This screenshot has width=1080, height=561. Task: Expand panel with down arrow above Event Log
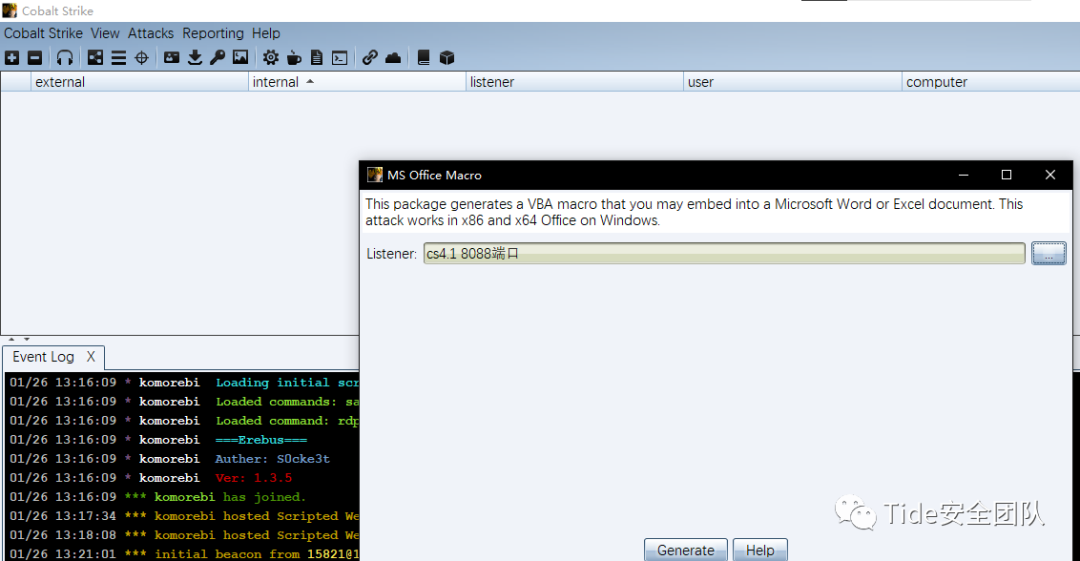coord(27,339)
